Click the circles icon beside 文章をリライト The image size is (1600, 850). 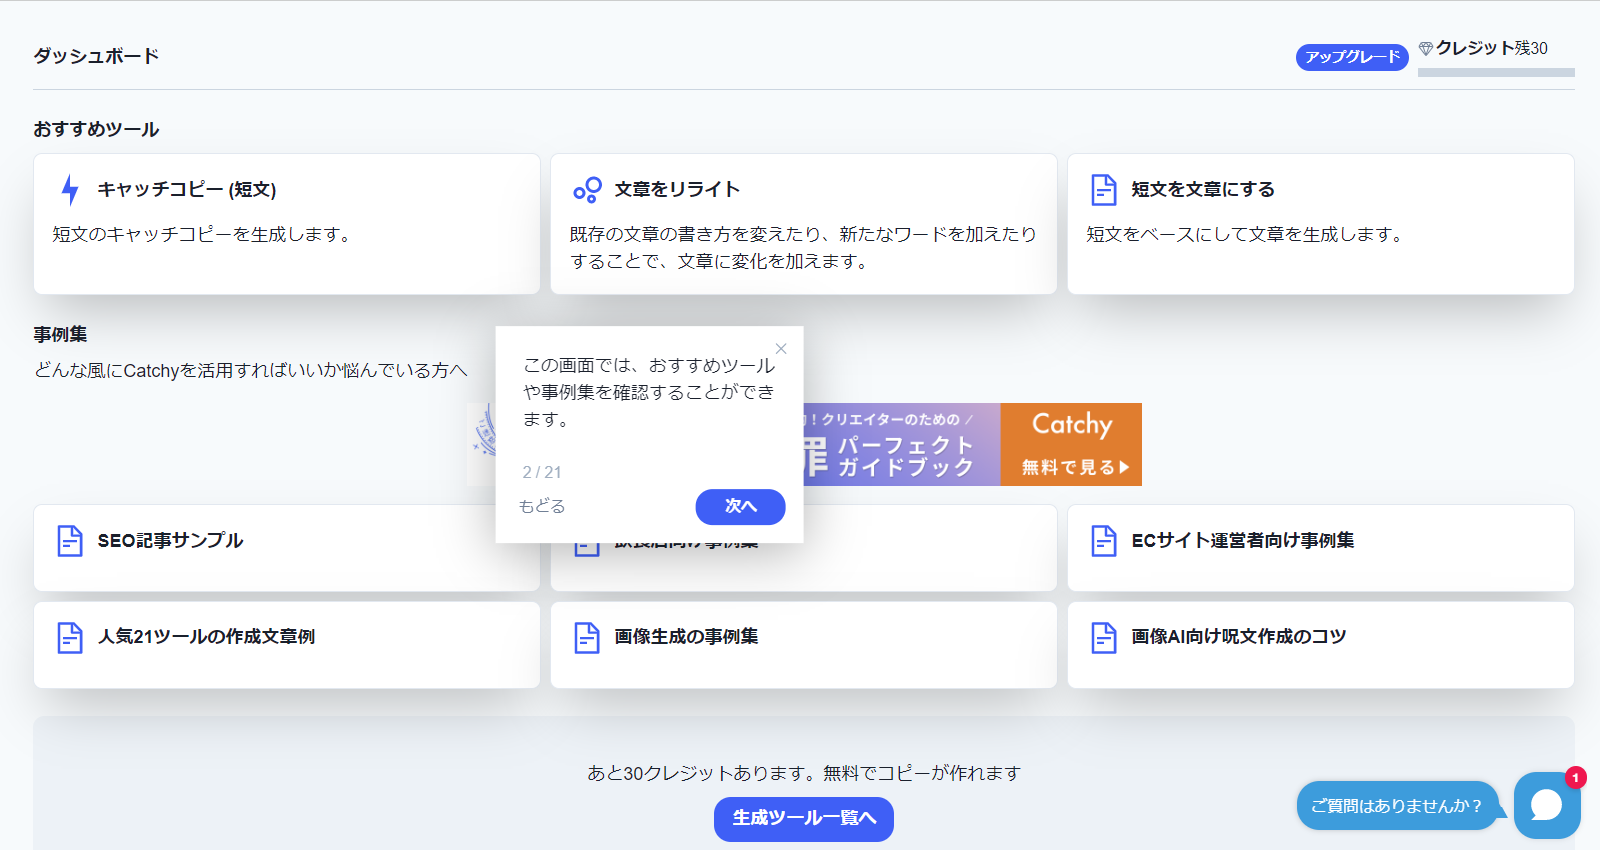point(587,189)
